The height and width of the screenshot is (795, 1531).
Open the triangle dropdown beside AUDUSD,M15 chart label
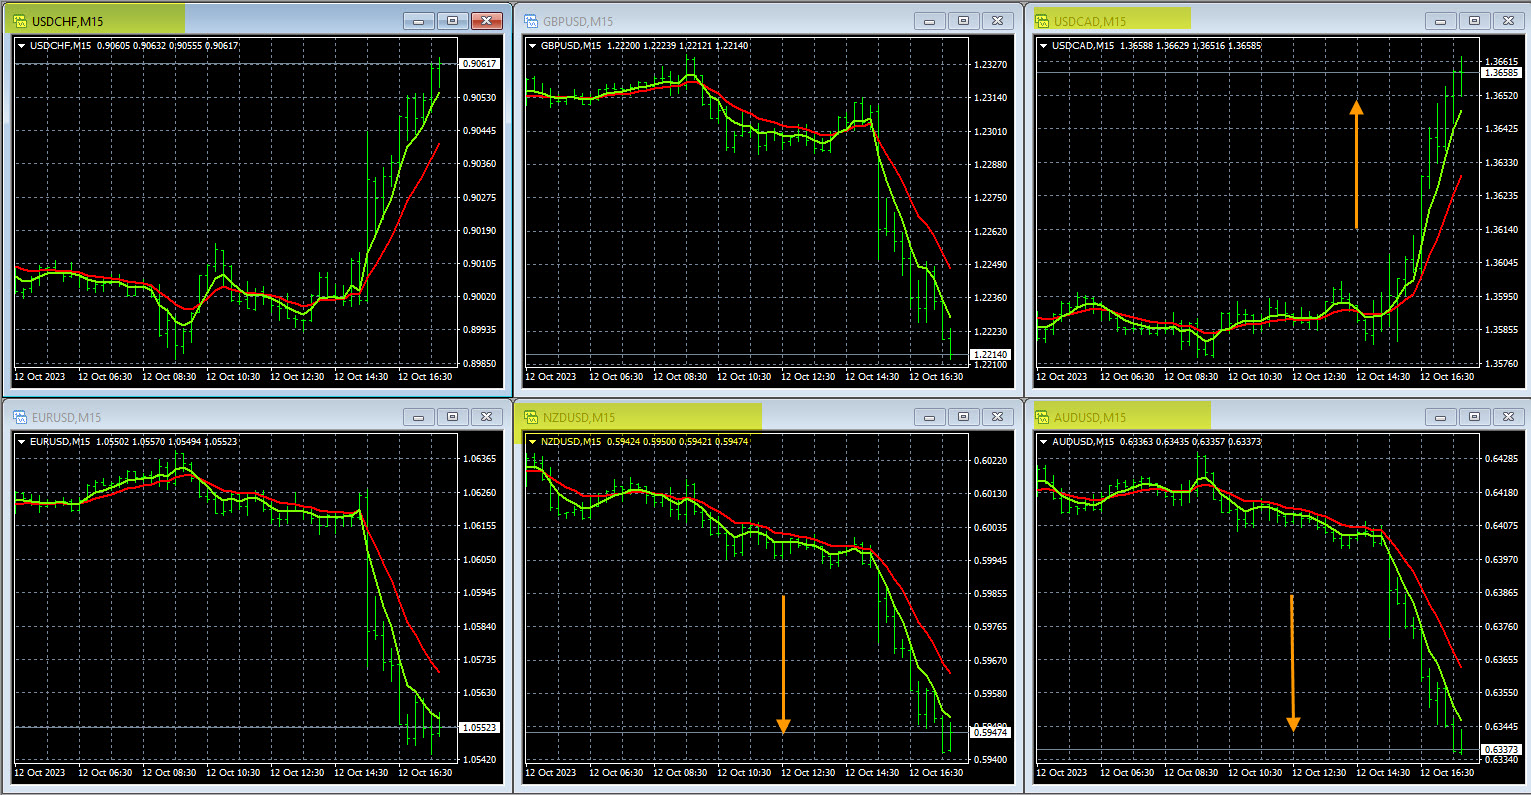pyautogui.click(x=1044, y=441)
